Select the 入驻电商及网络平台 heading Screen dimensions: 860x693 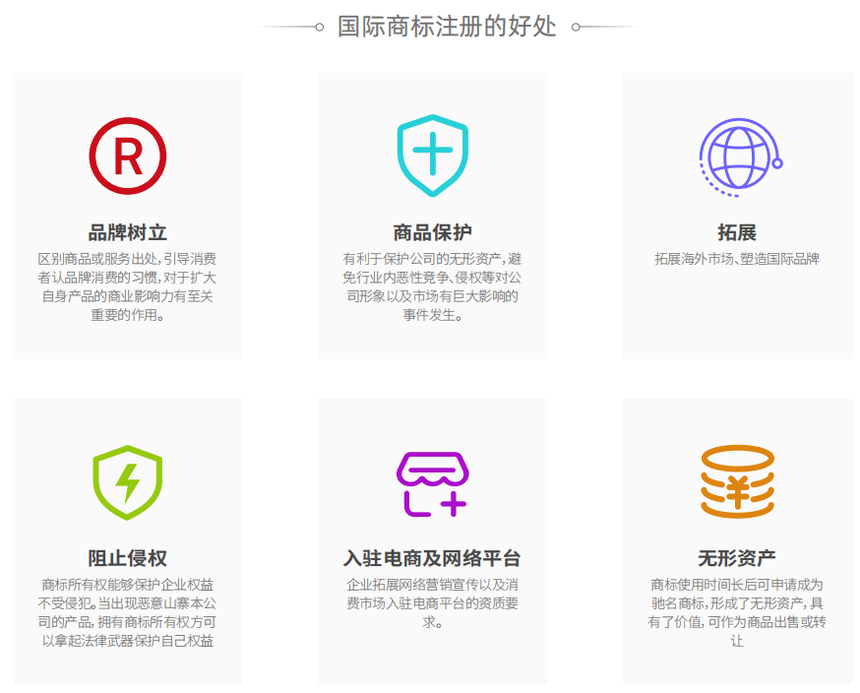(x=432, y=558)
